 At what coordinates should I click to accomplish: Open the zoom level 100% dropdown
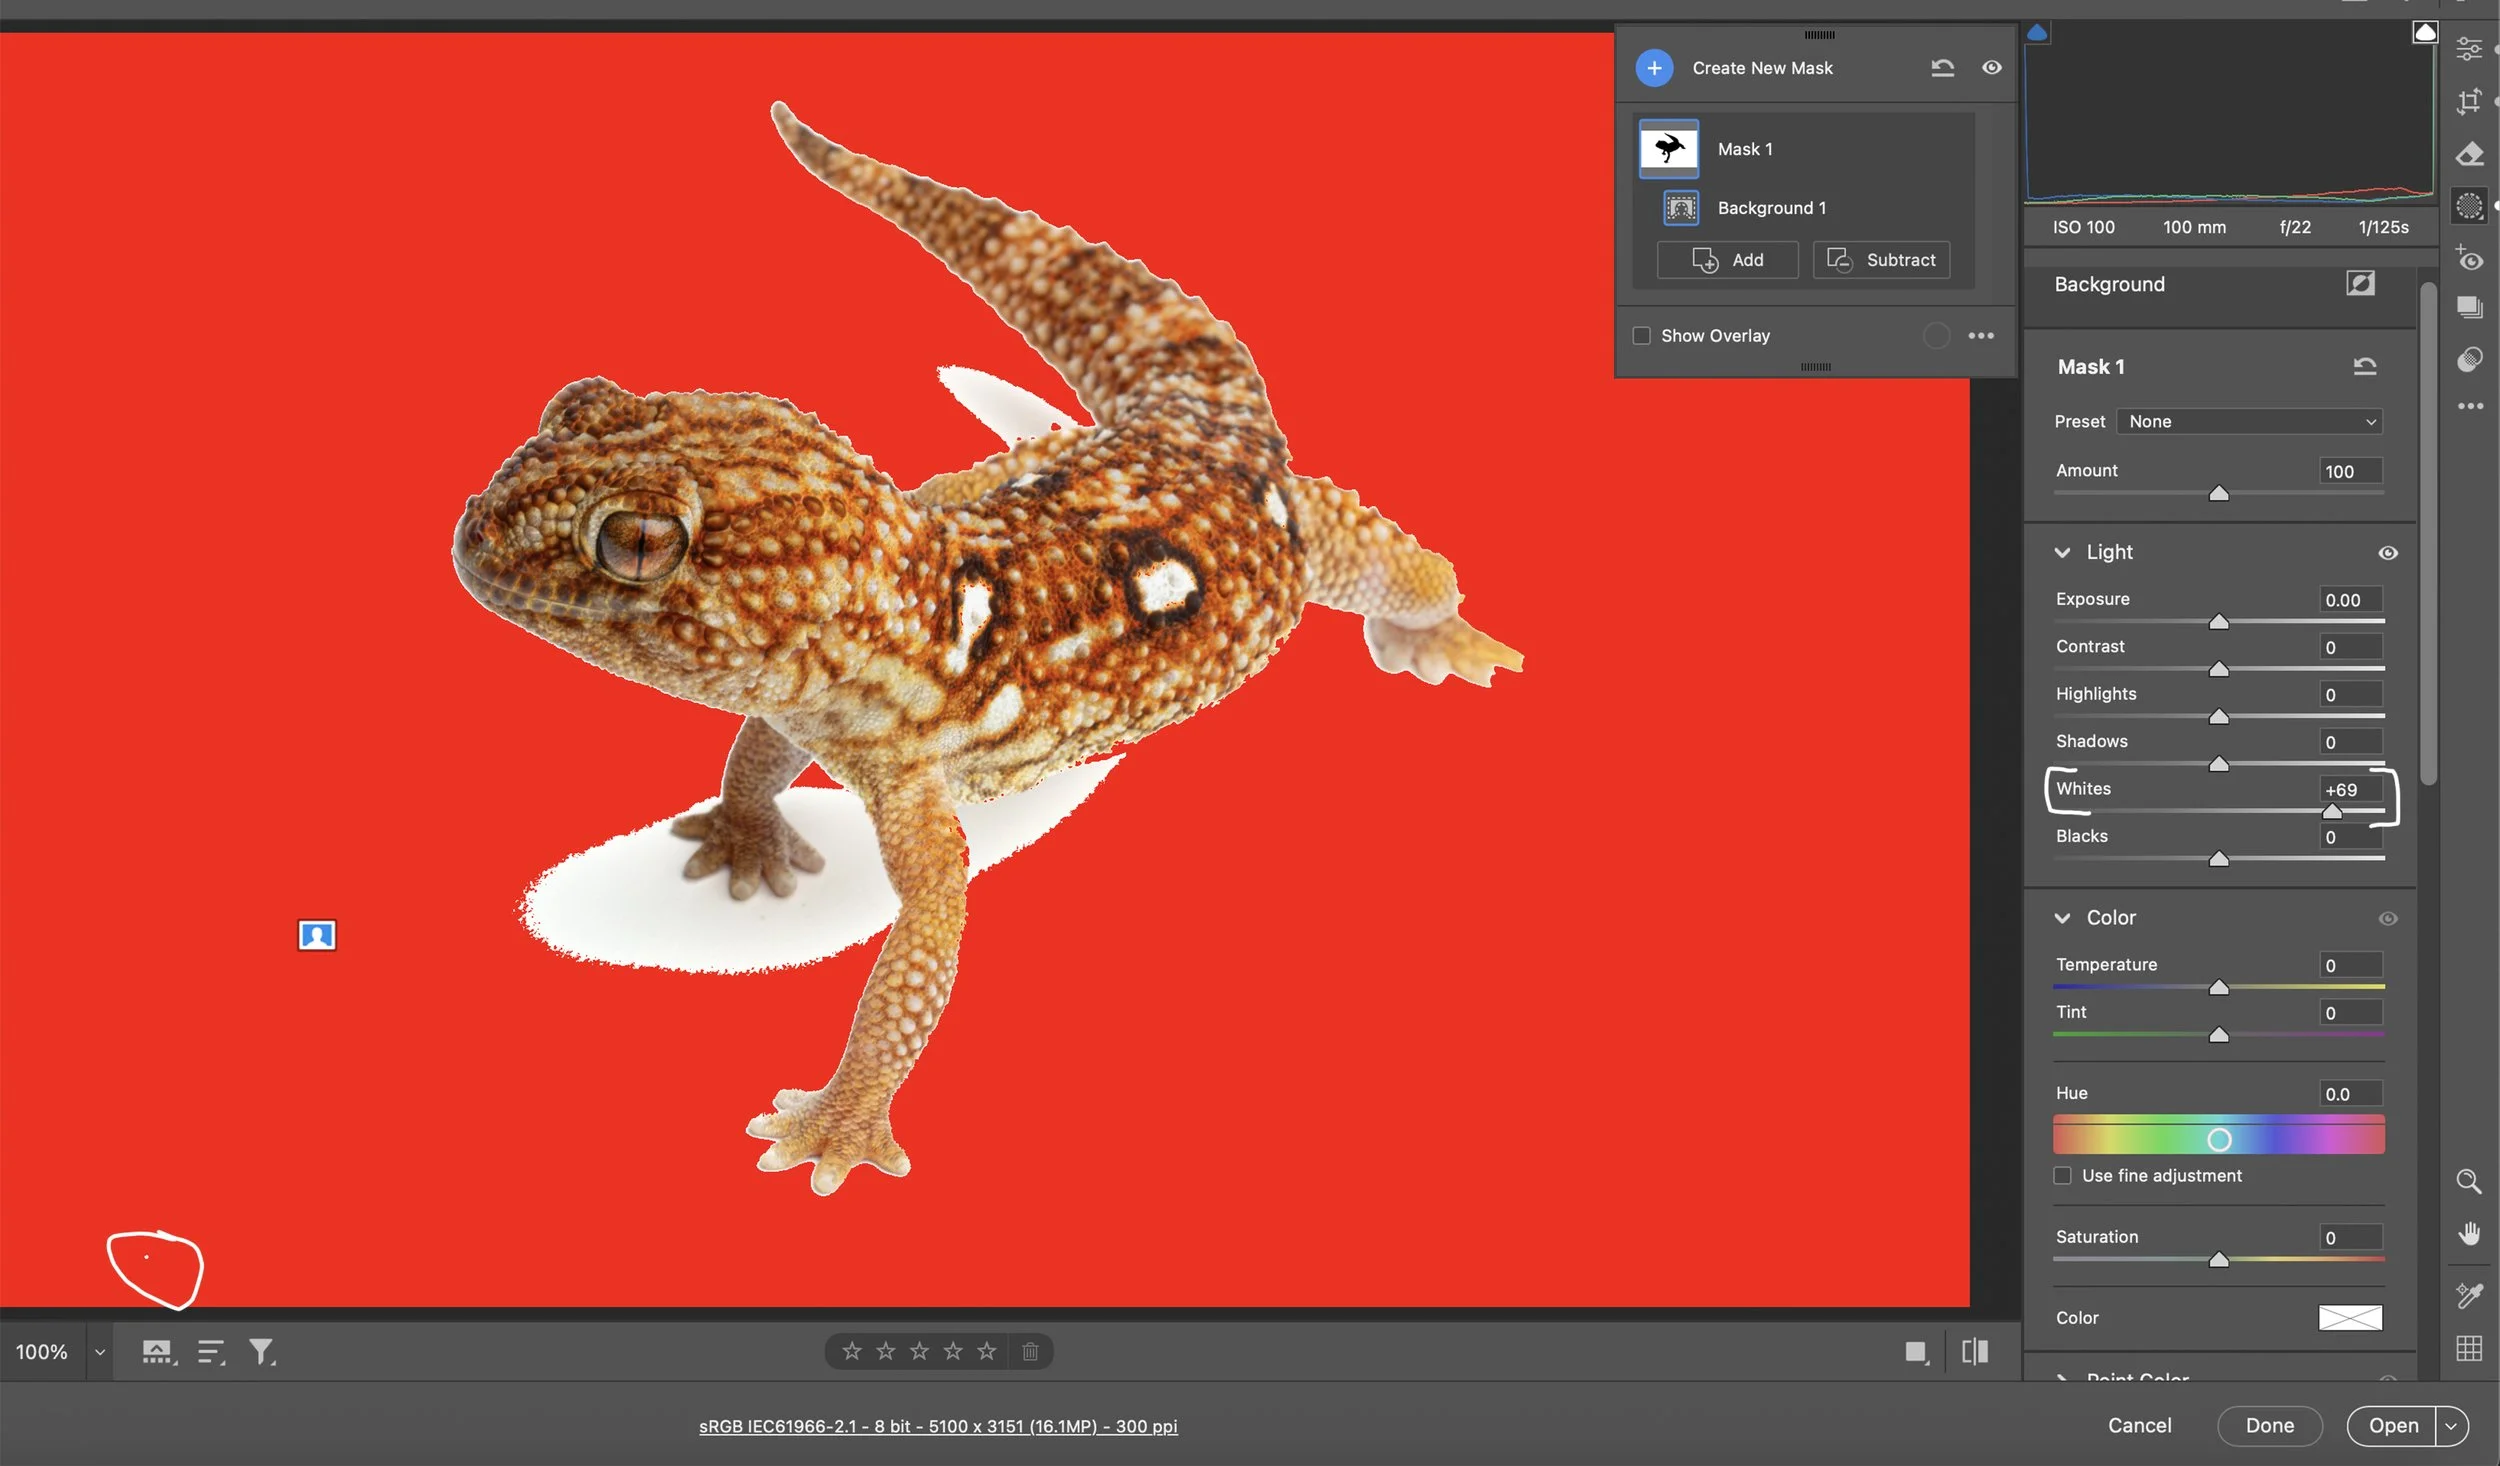[99, 1352]
